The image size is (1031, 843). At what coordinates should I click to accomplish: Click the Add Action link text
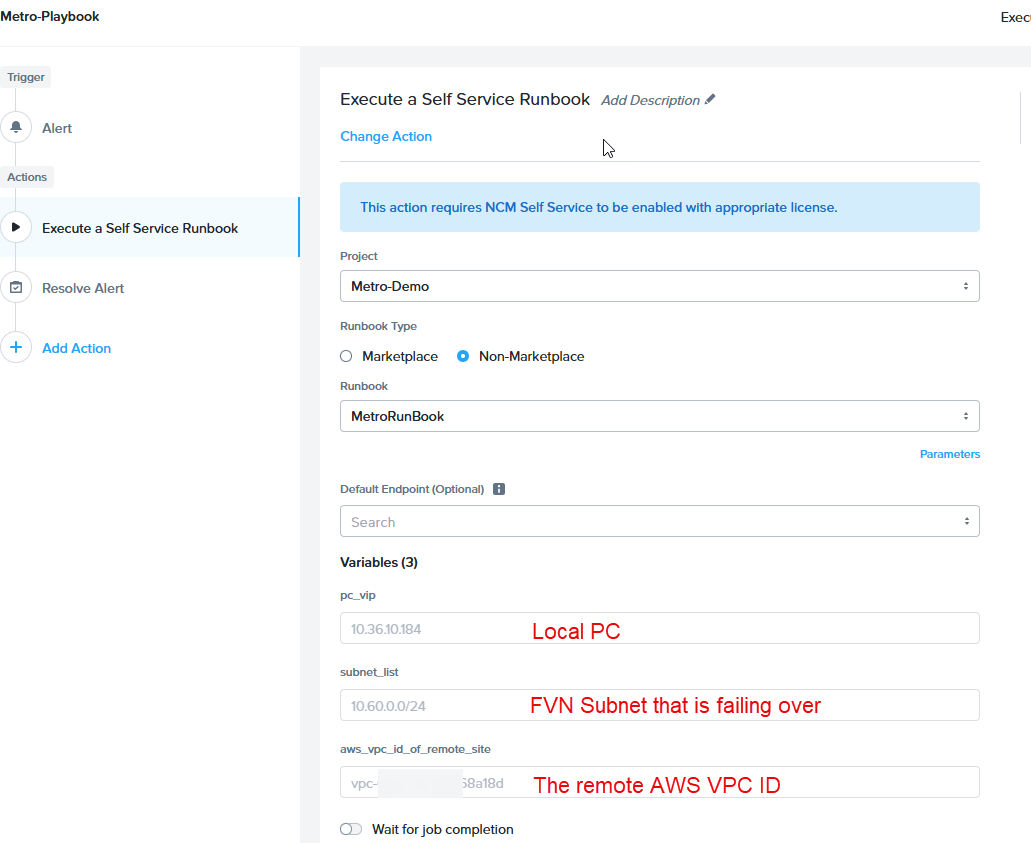point(77,348)
